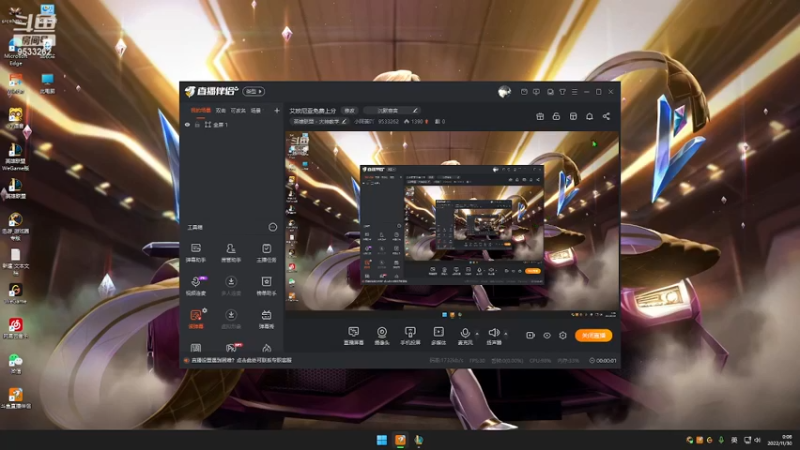
Task: Click the streaming companion taskbar icon
Action: (401, 440)
